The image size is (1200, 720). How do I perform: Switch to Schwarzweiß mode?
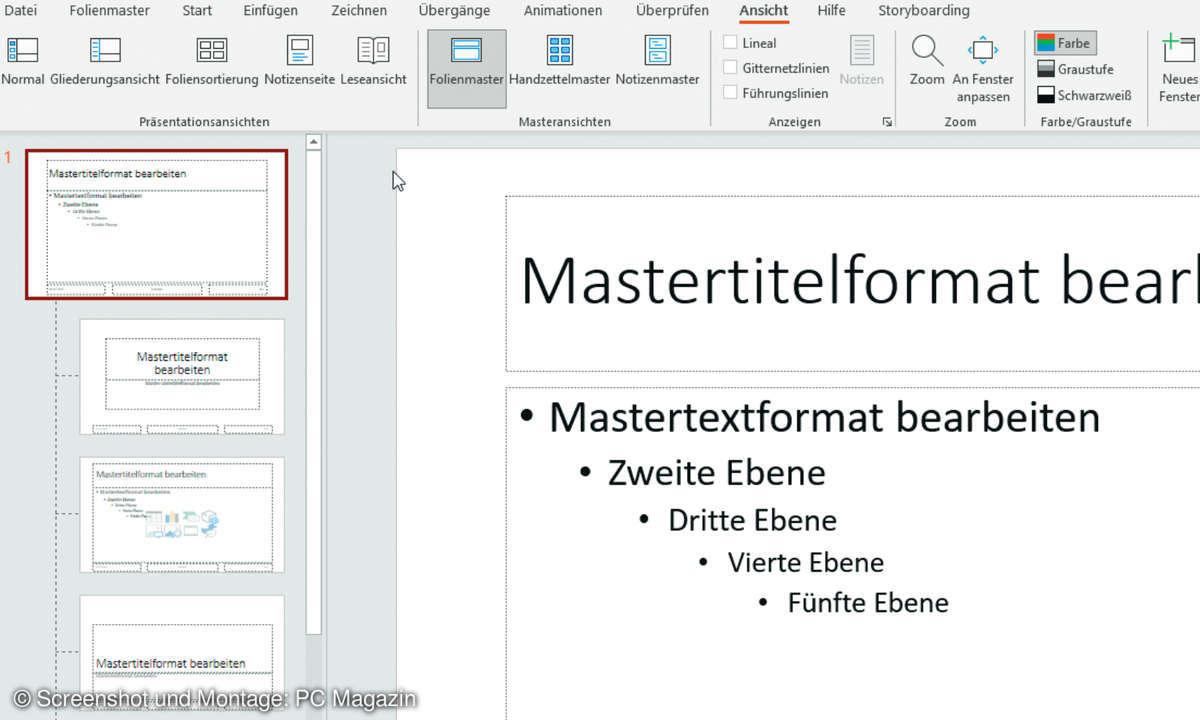1084,95
